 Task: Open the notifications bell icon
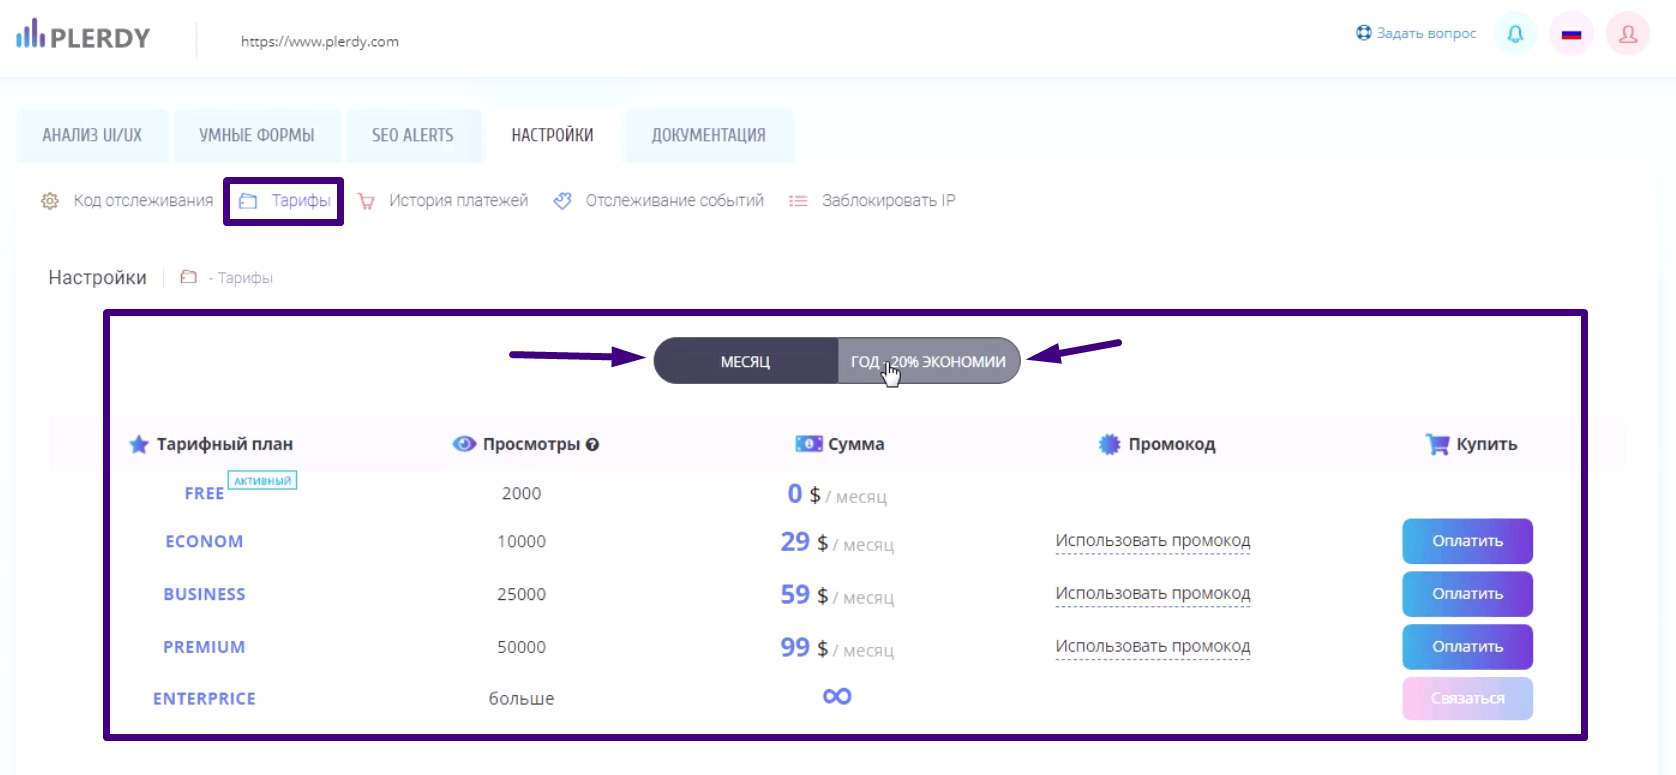(x=1515, y=34)
